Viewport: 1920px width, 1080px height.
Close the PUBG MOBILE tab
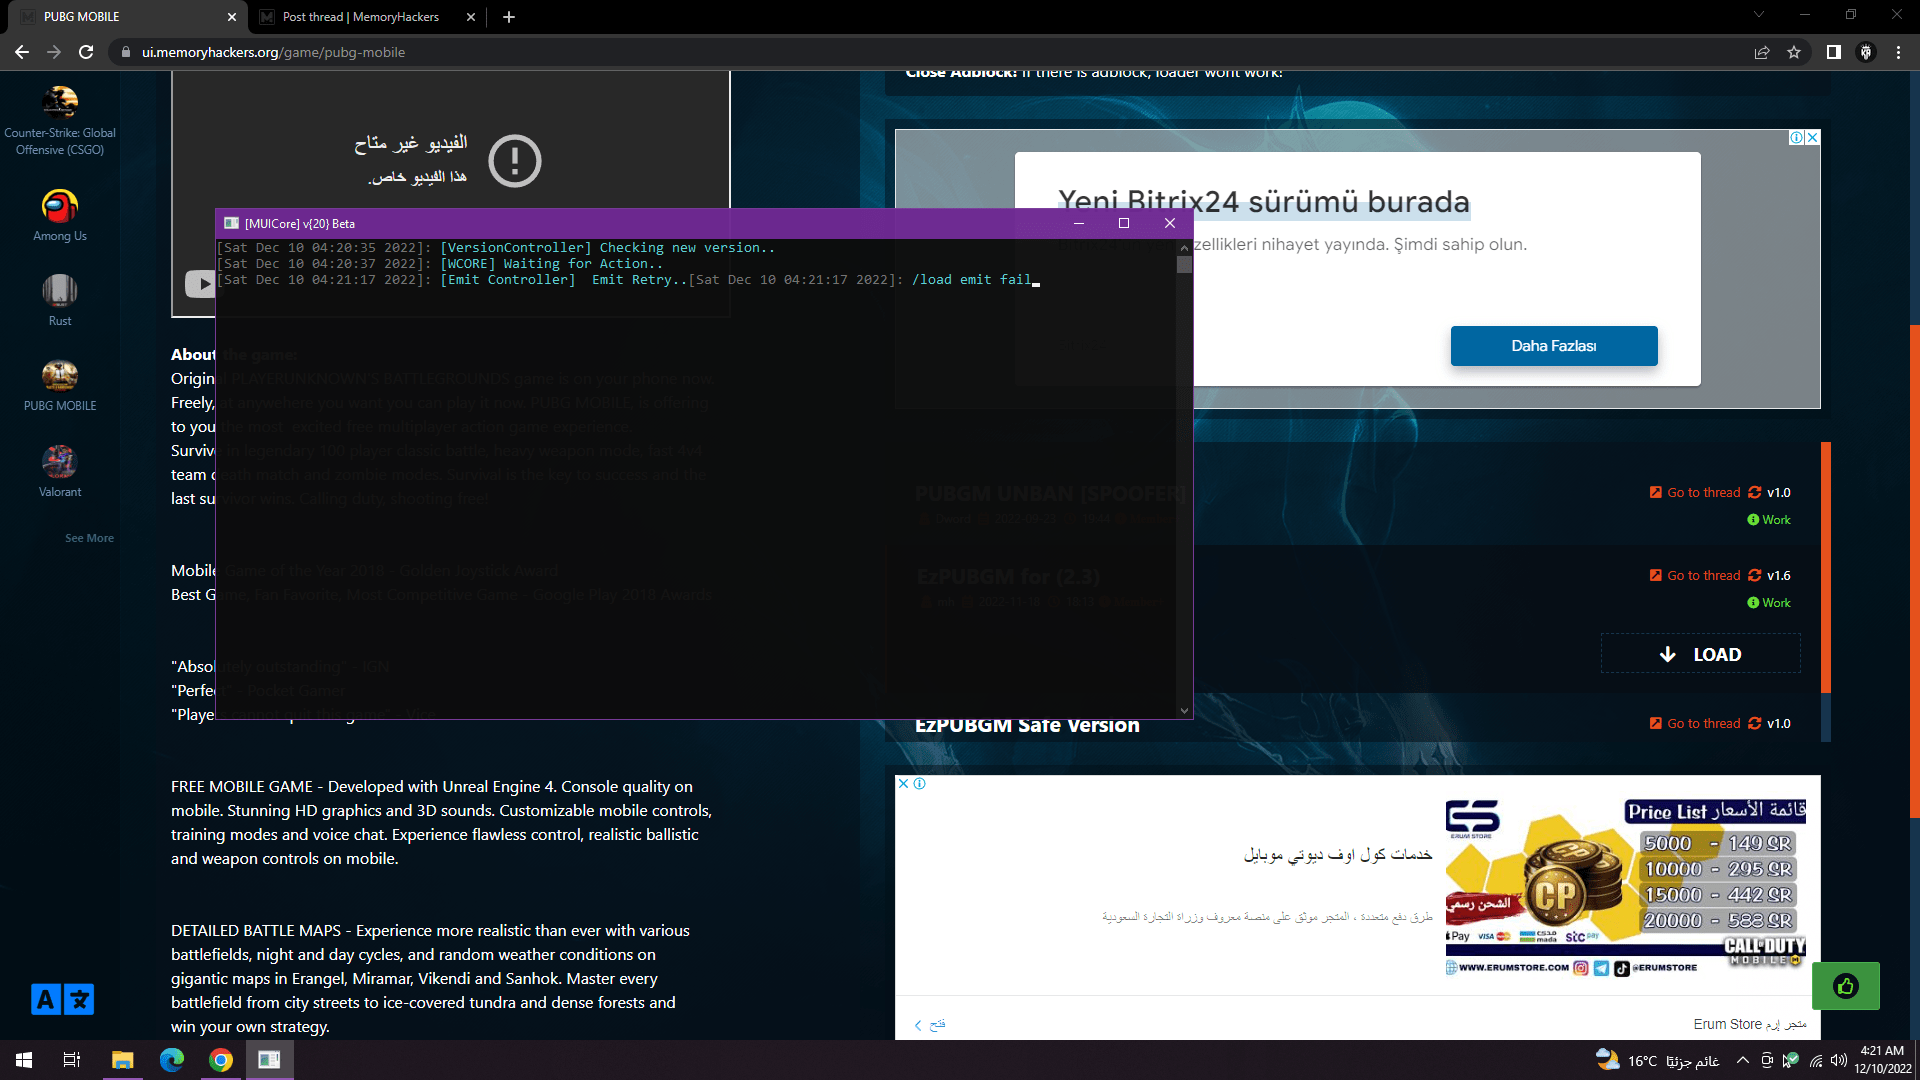231,17
